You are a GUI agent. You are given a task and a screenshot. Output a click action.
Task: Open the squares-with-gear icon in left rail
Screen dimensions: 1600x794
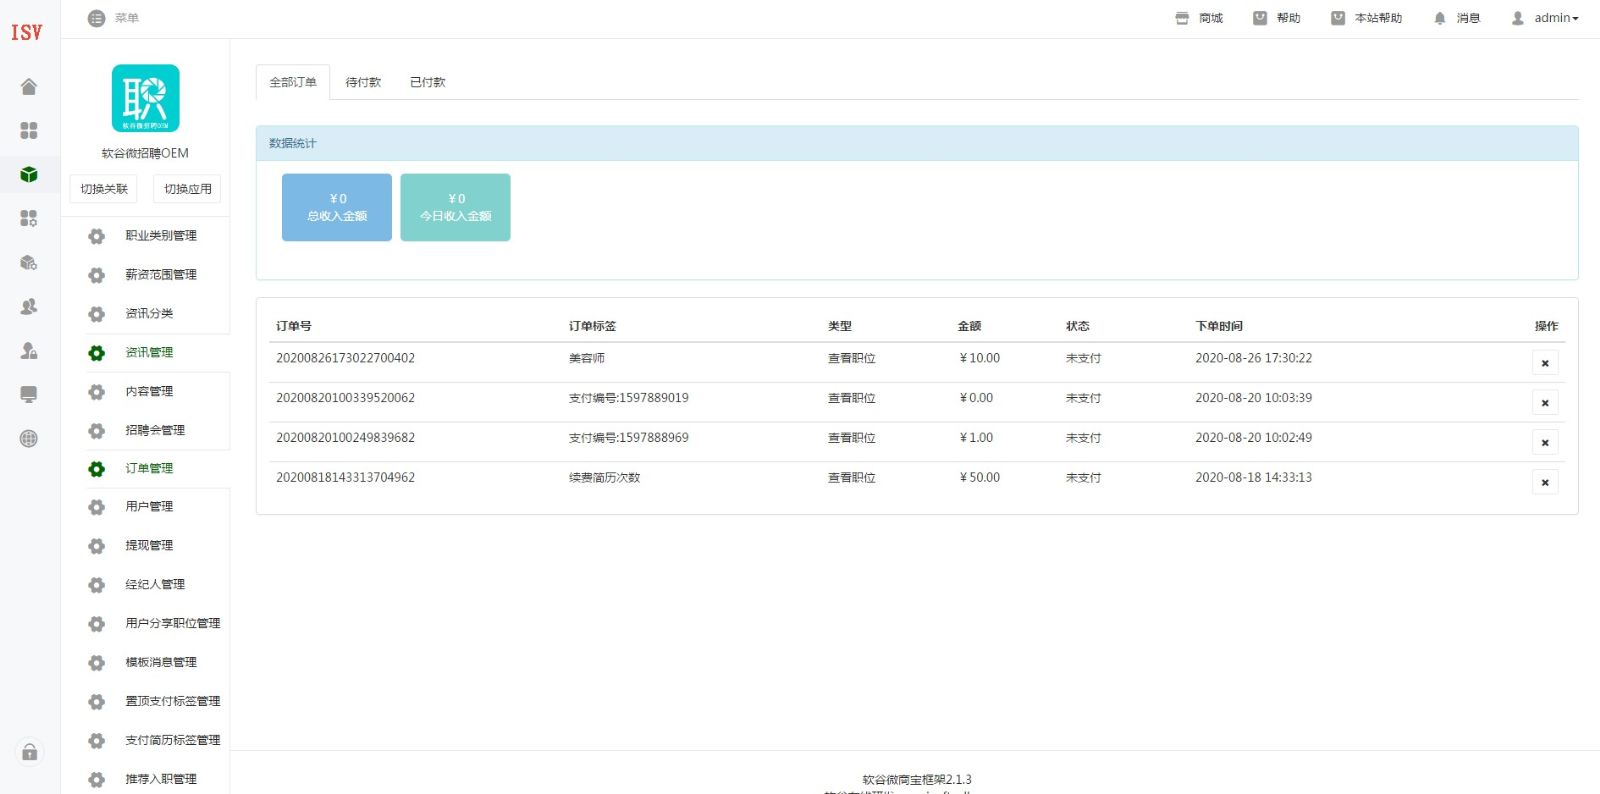pos(29,218)
